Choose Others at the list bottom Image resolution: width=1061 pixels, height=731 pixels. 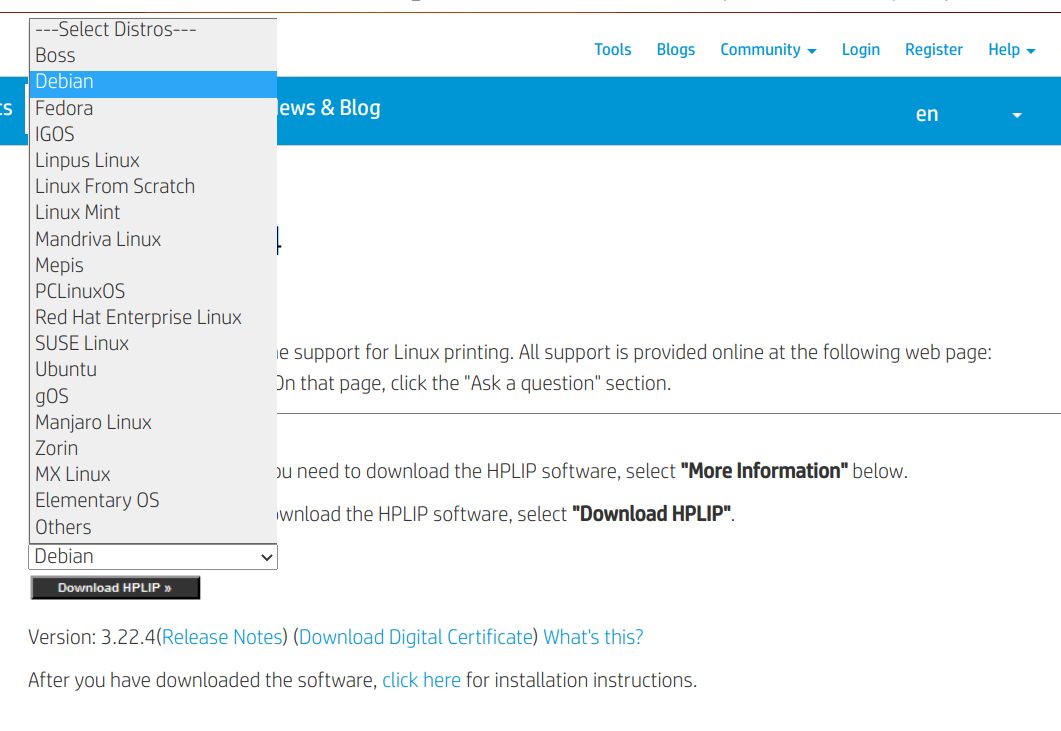(x=153, y=527)
